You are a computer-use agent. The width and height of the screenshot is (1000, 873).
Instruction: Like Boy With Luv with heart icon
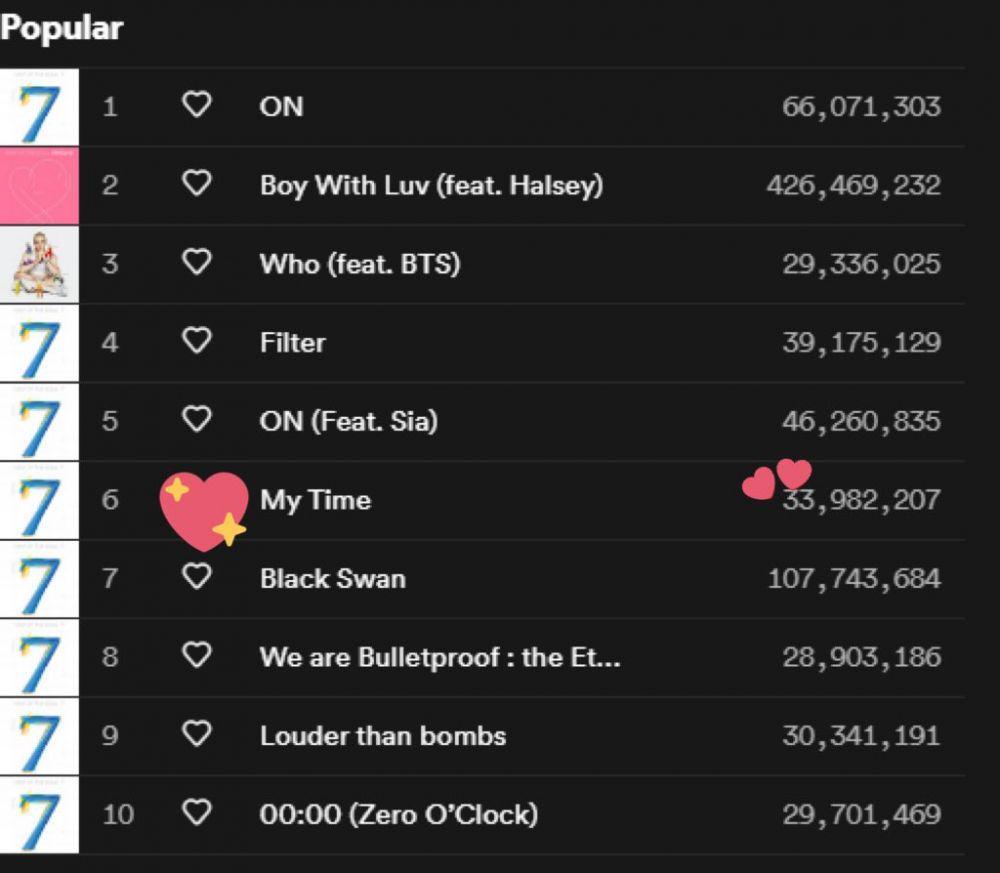pyautogui.click(x=196, y=184)
